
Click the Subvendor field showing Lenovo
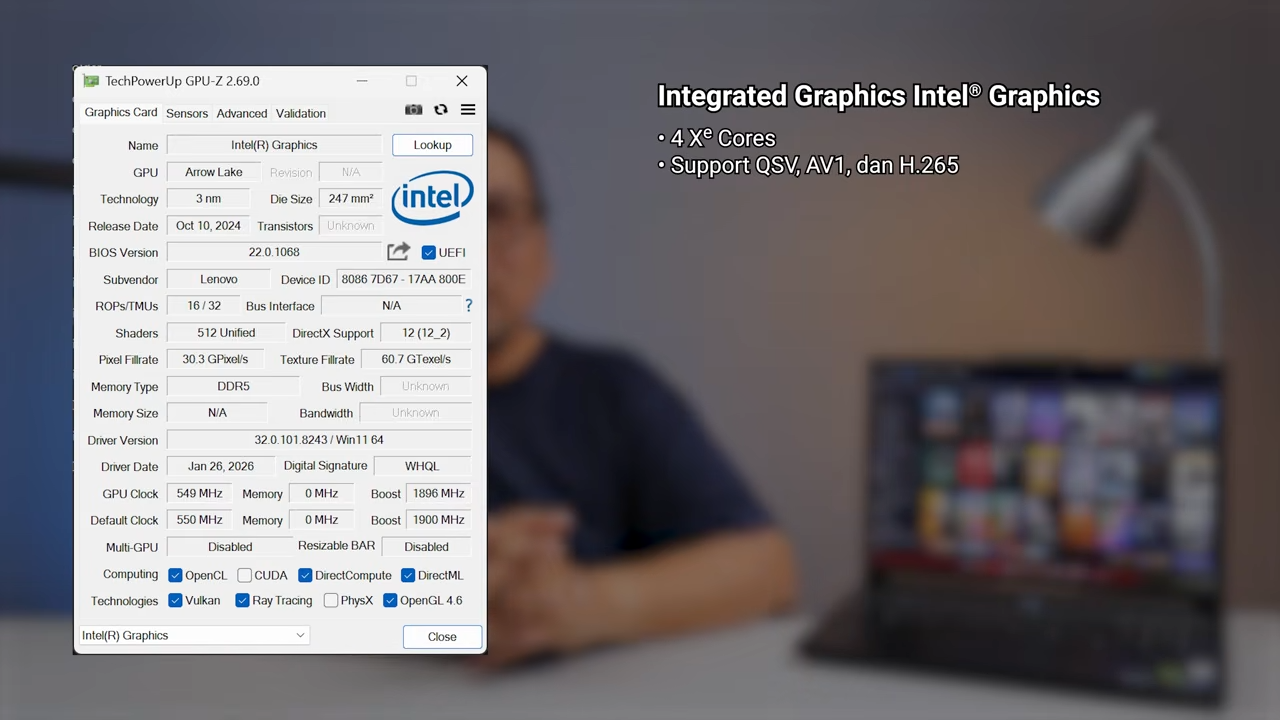[218, 279]
